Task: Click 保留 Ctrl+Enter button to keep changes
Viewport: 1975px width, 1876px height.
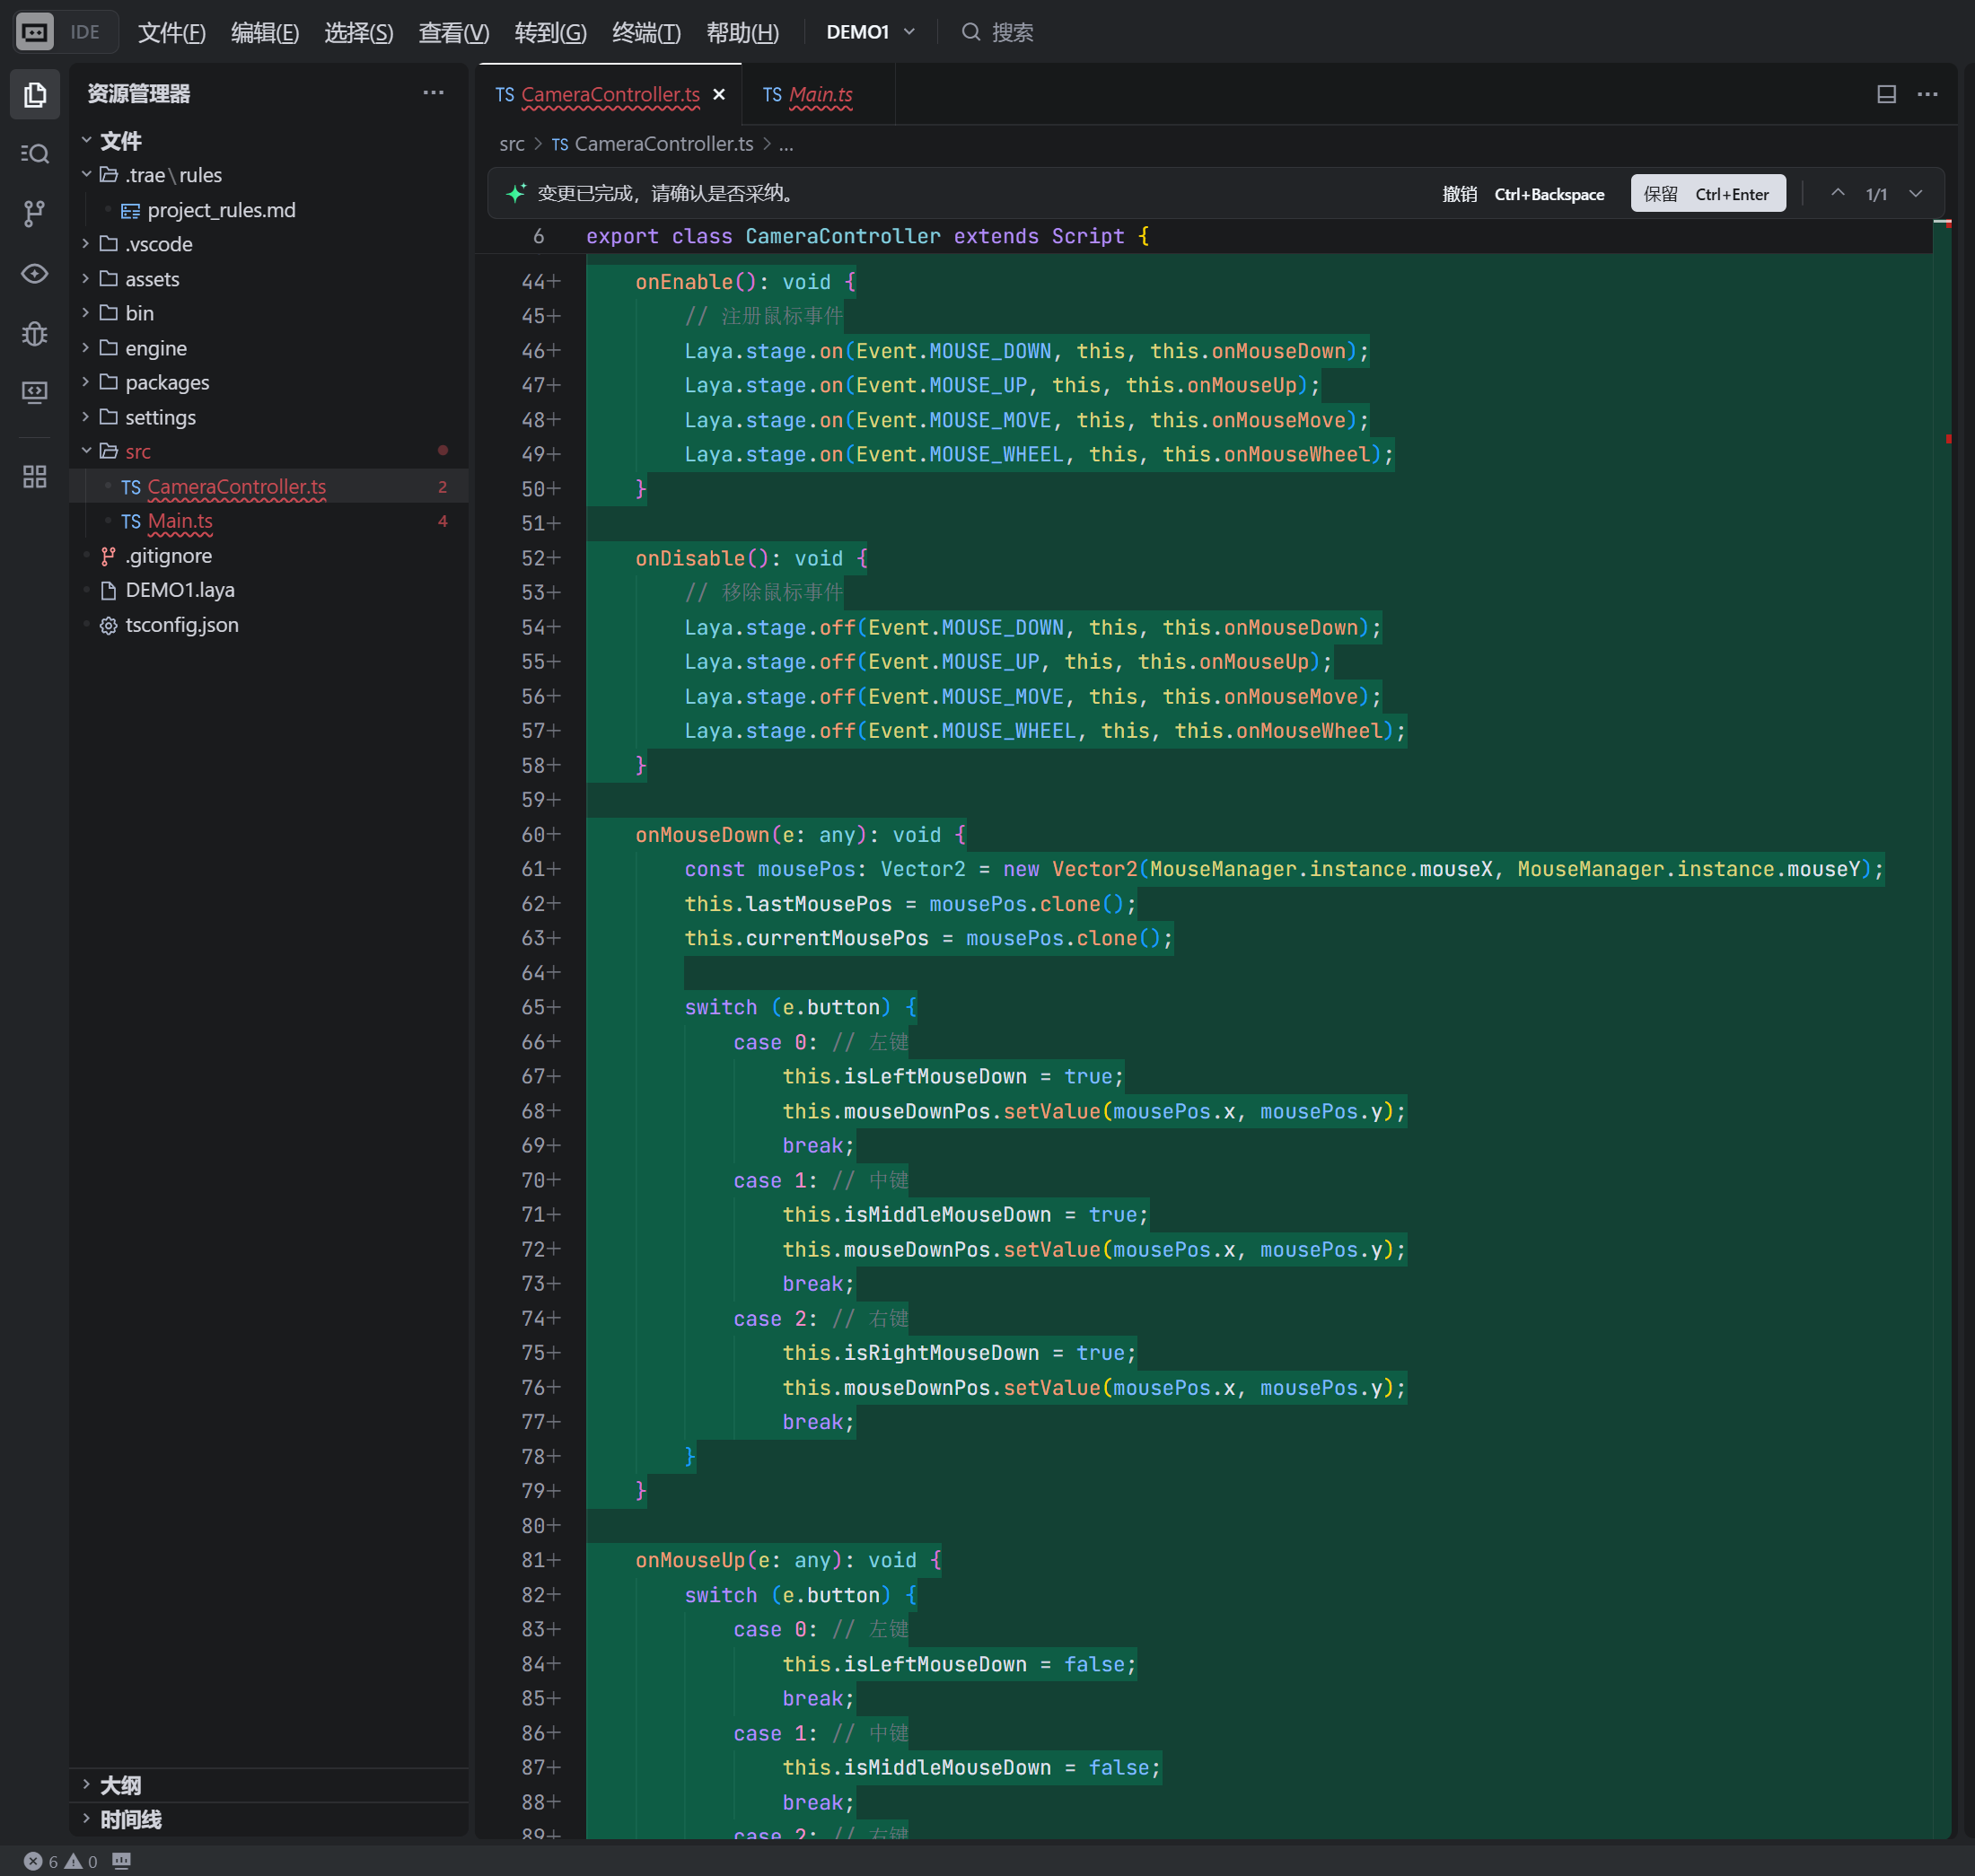Action: coord(1707,194)
